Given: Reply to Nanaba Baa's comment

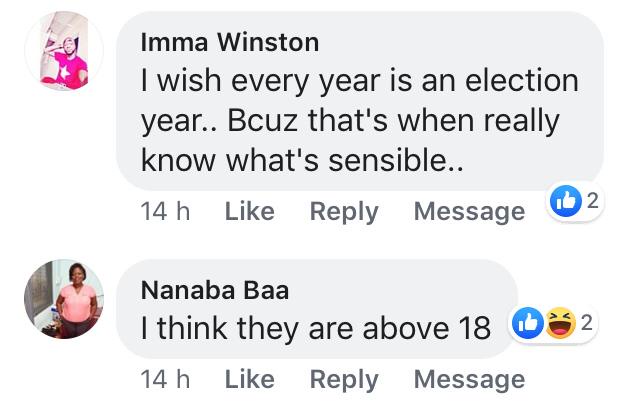Looking at the screenshot, I should (x=344, y=379).
